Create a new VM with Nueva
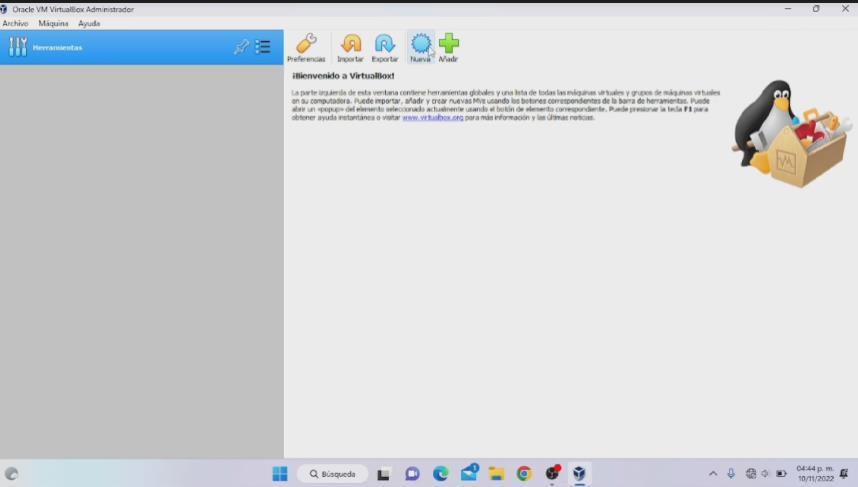This screenshot has height=487, width=858. point(421,47)
